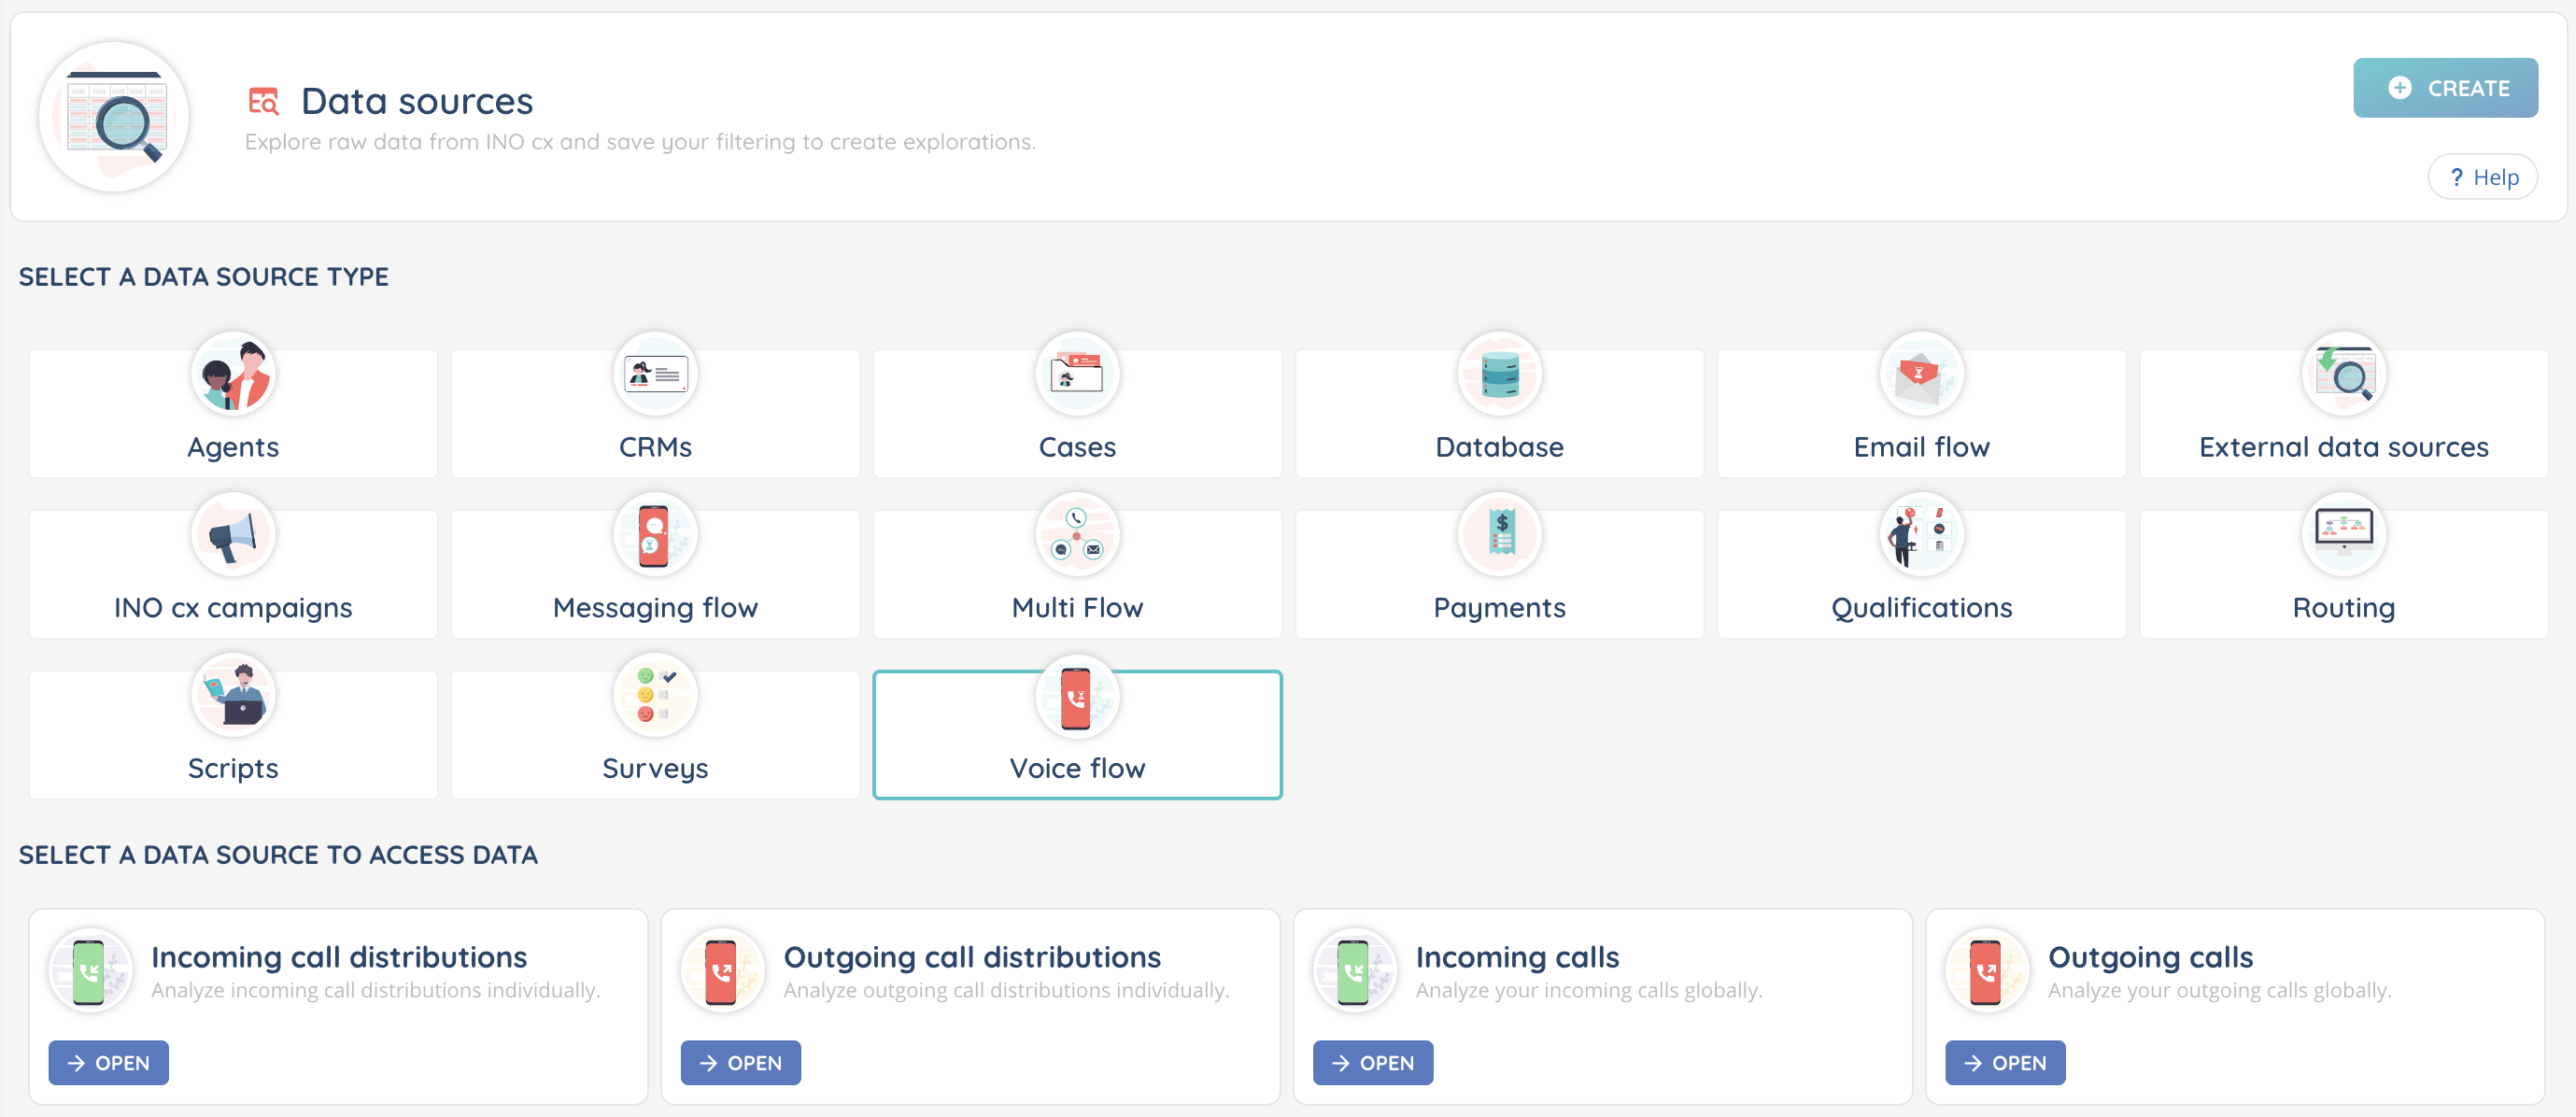Open Outgoing call distributions data source
This screenshot has height=1117, width=2576.
coord(740,1062)
